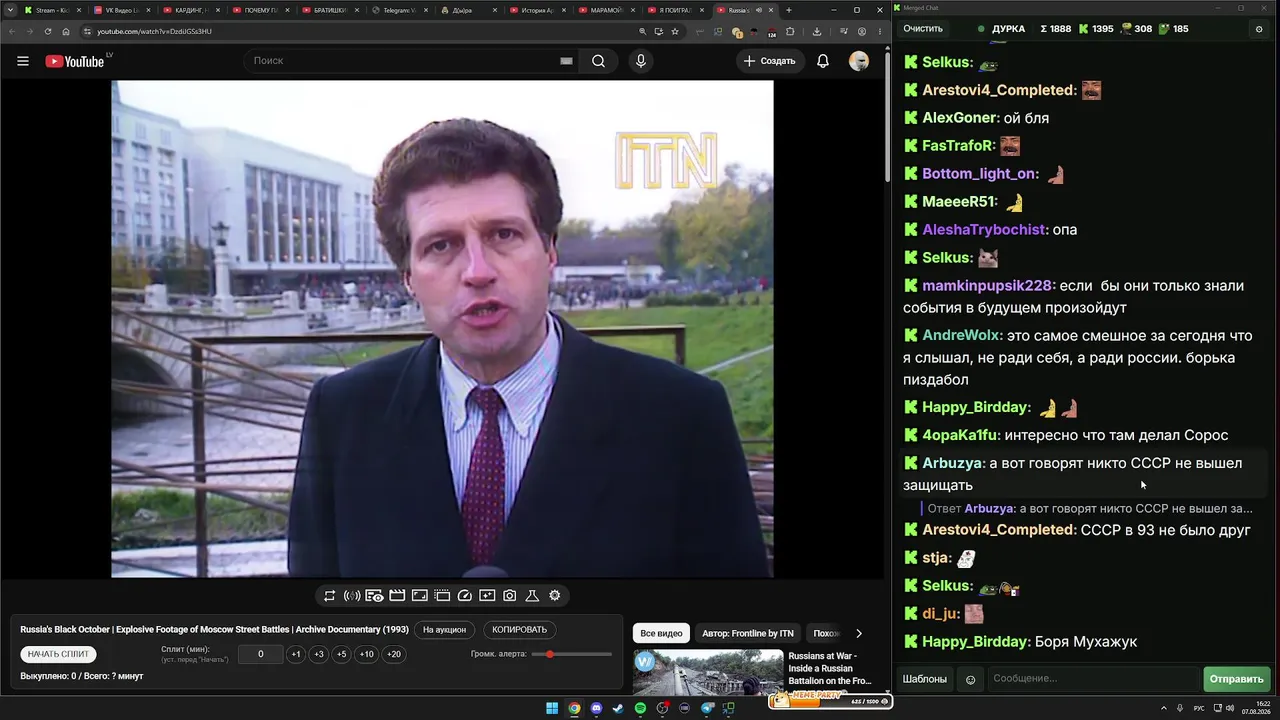Image resolution: width=1280 pixels, height=720 pixels.
Task: Click 'Очистить' in Merged Chat
Action: pyautogui.click(x=923, y=29)
